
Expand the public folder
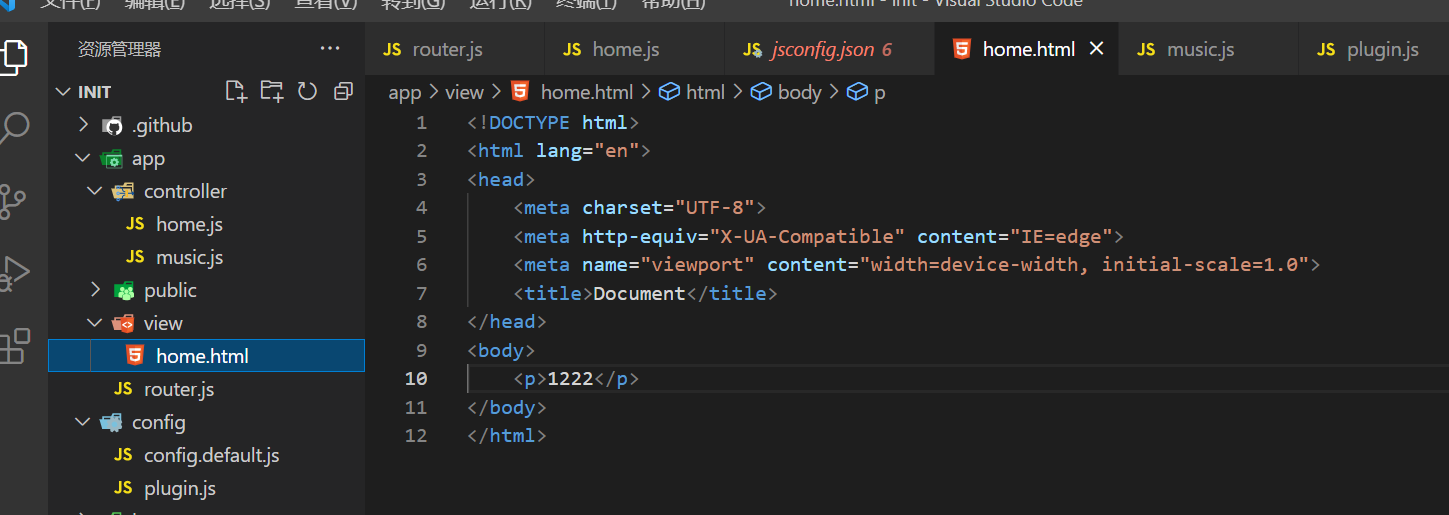coord(96,290)
